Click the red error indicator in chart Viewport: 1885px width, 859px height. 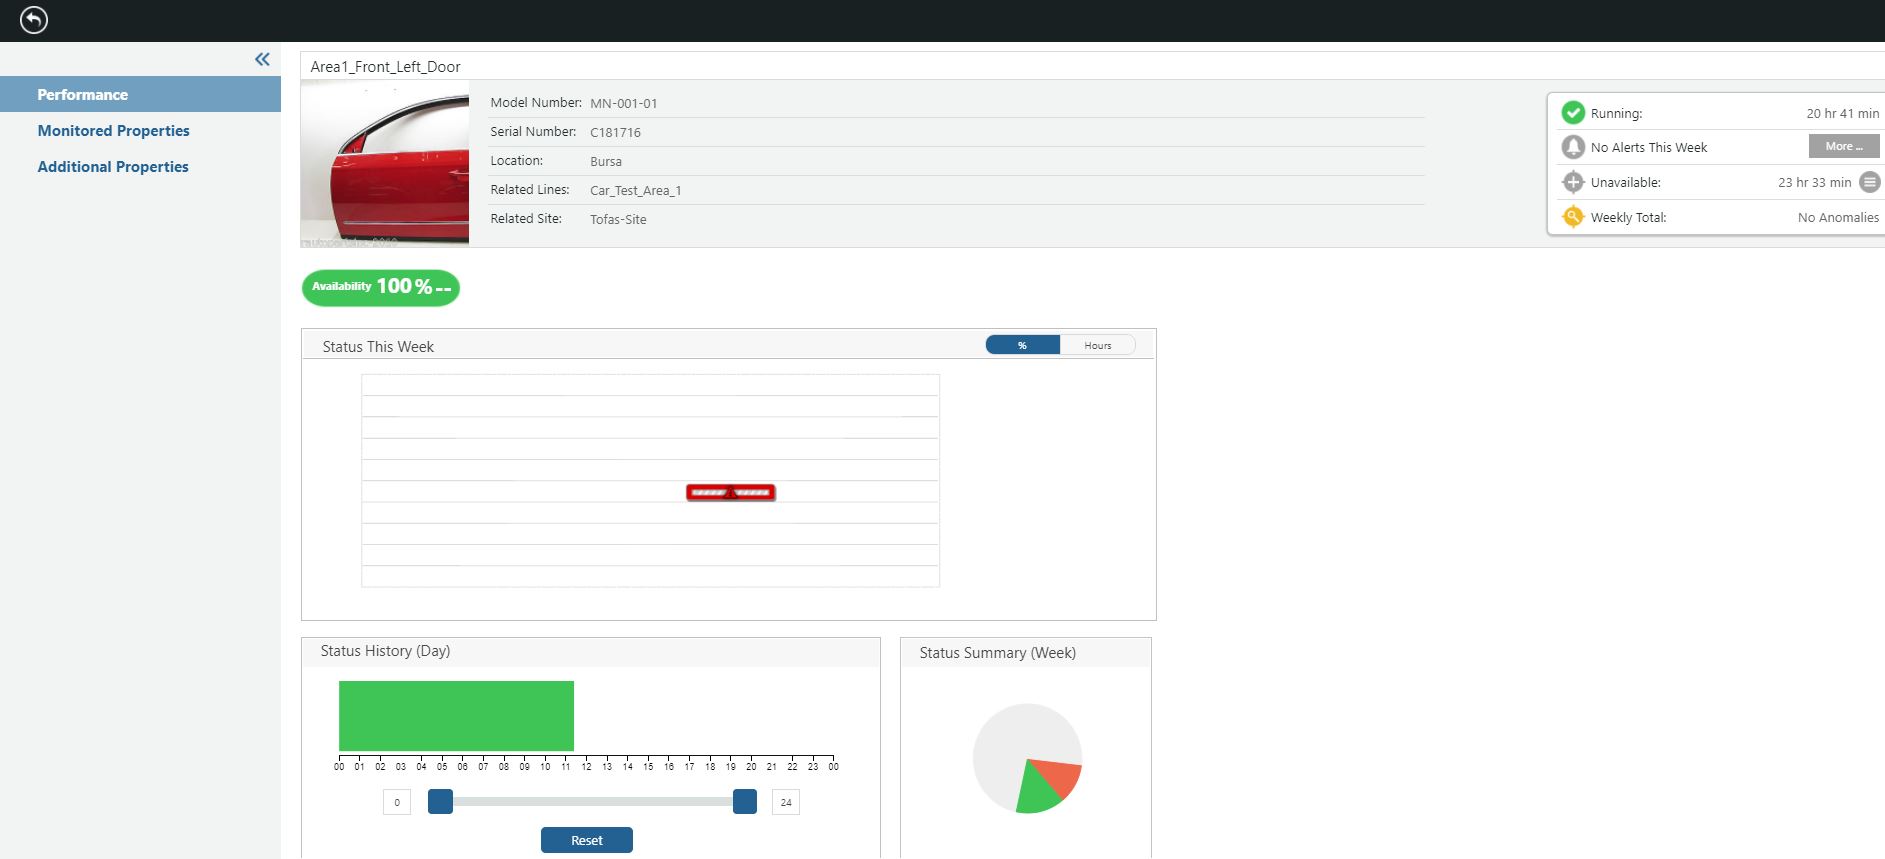click(731, 492)
